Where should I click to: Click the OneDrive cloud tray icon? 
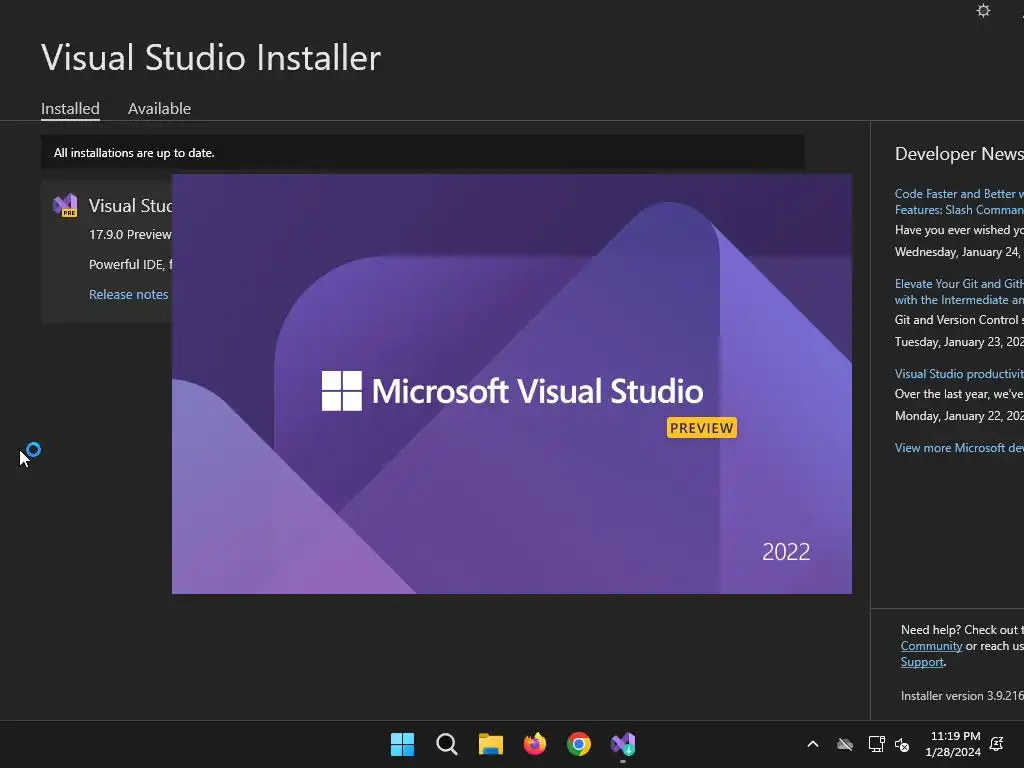[x=845, y=744]
